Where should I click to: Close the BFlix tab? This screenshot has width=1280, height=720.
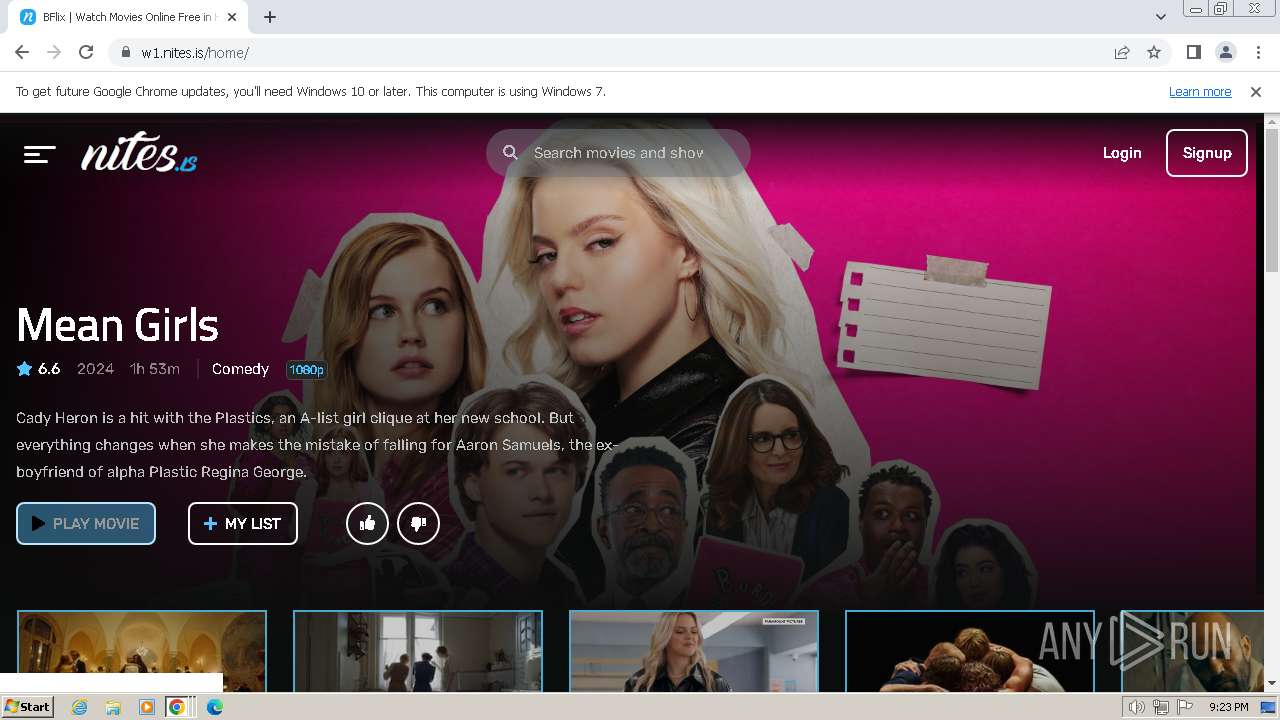point(232,17)
